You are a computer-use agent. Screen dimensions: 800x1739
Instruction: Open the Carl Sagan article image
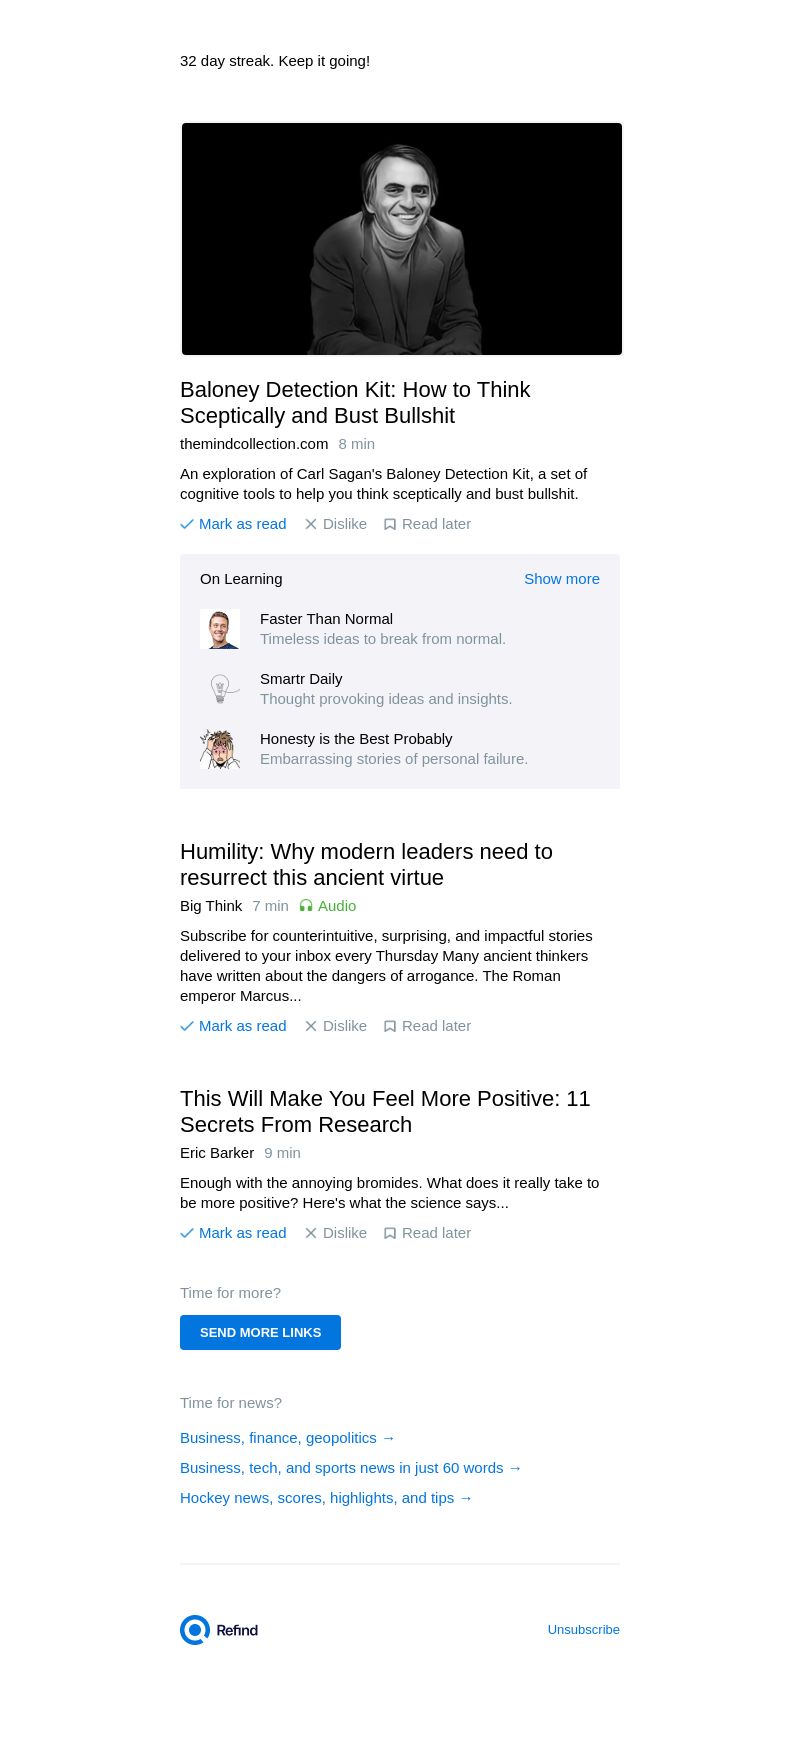click(x=401, y=239)
